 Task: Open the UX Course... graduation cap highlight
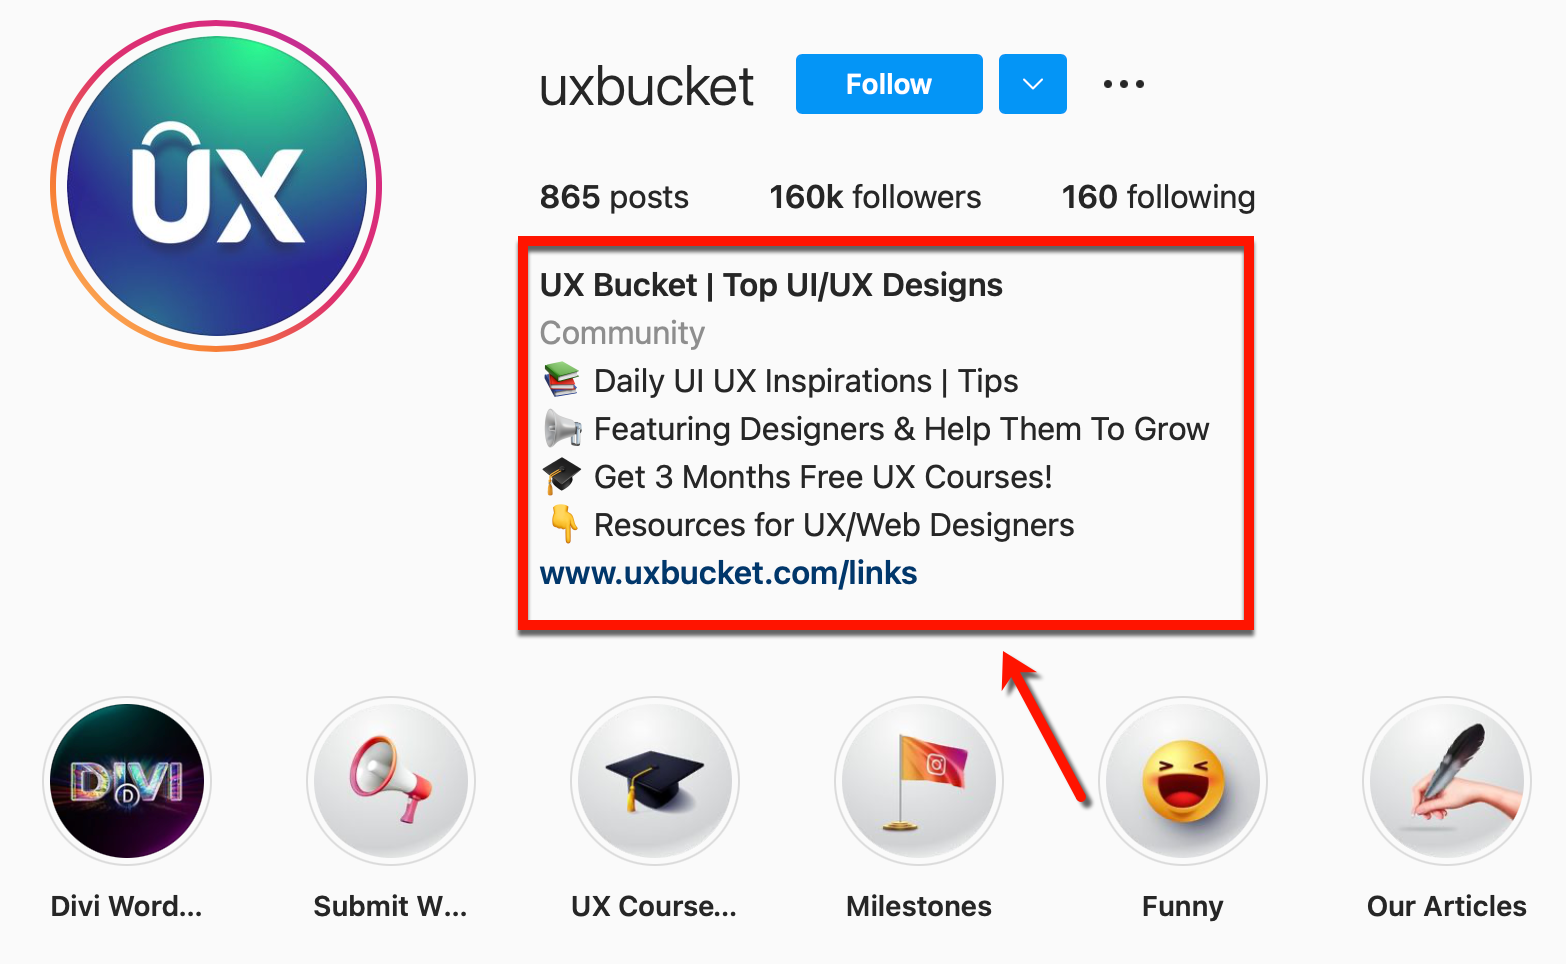(x=655, y=781)
